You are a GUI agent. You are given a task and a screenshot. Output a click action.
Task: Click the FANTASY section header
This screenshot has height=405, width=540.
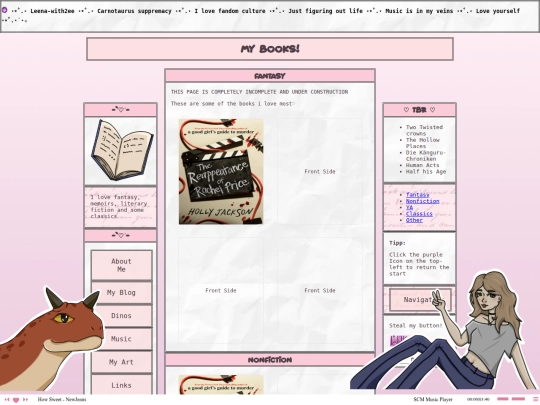270,76
